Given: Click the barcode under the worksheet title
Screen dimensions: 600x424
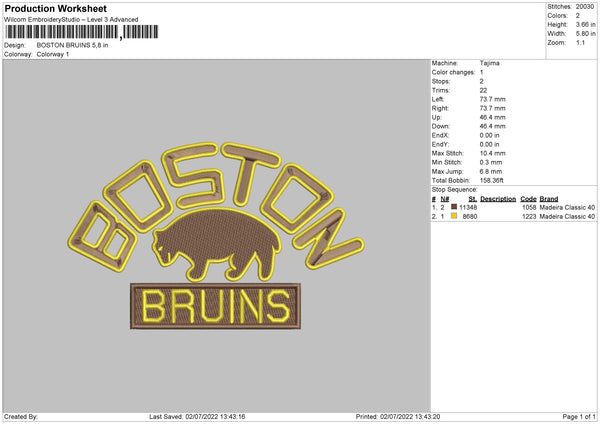Looking at the screenshot, I should tap(82, 32).
